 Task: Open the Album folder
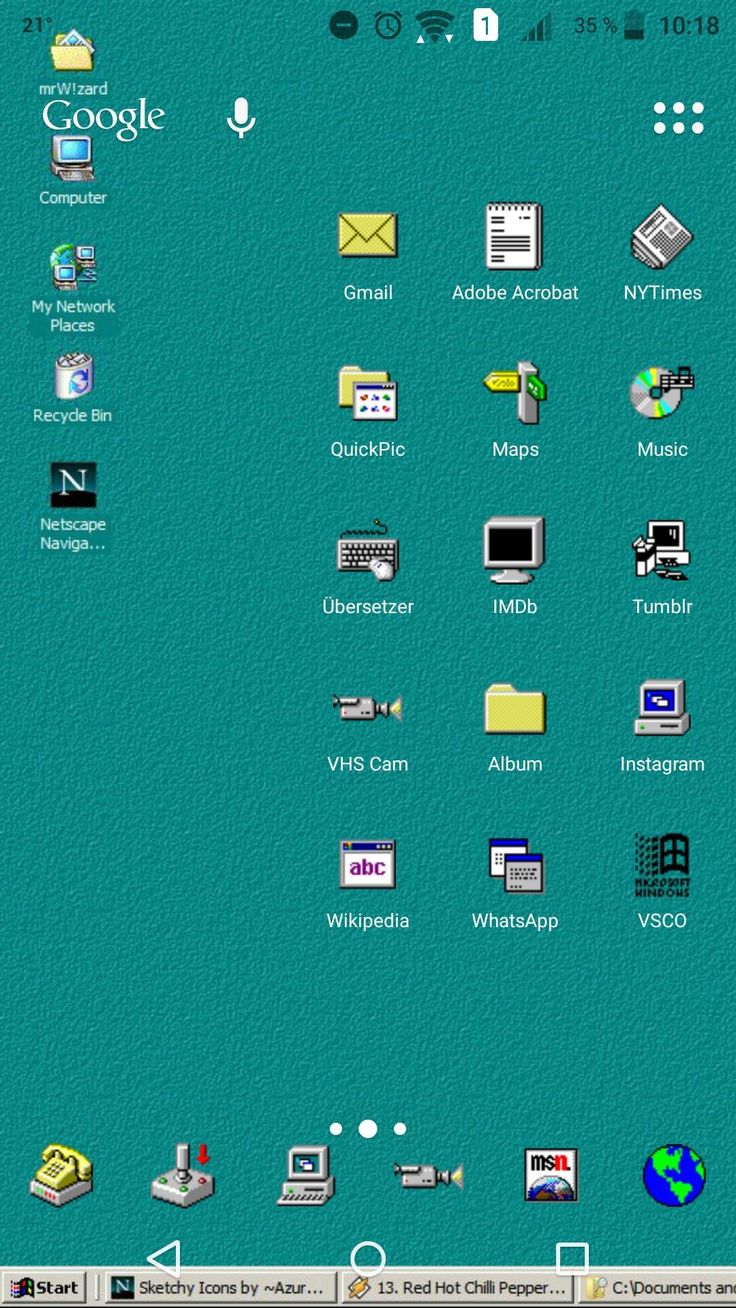point(515,708)
